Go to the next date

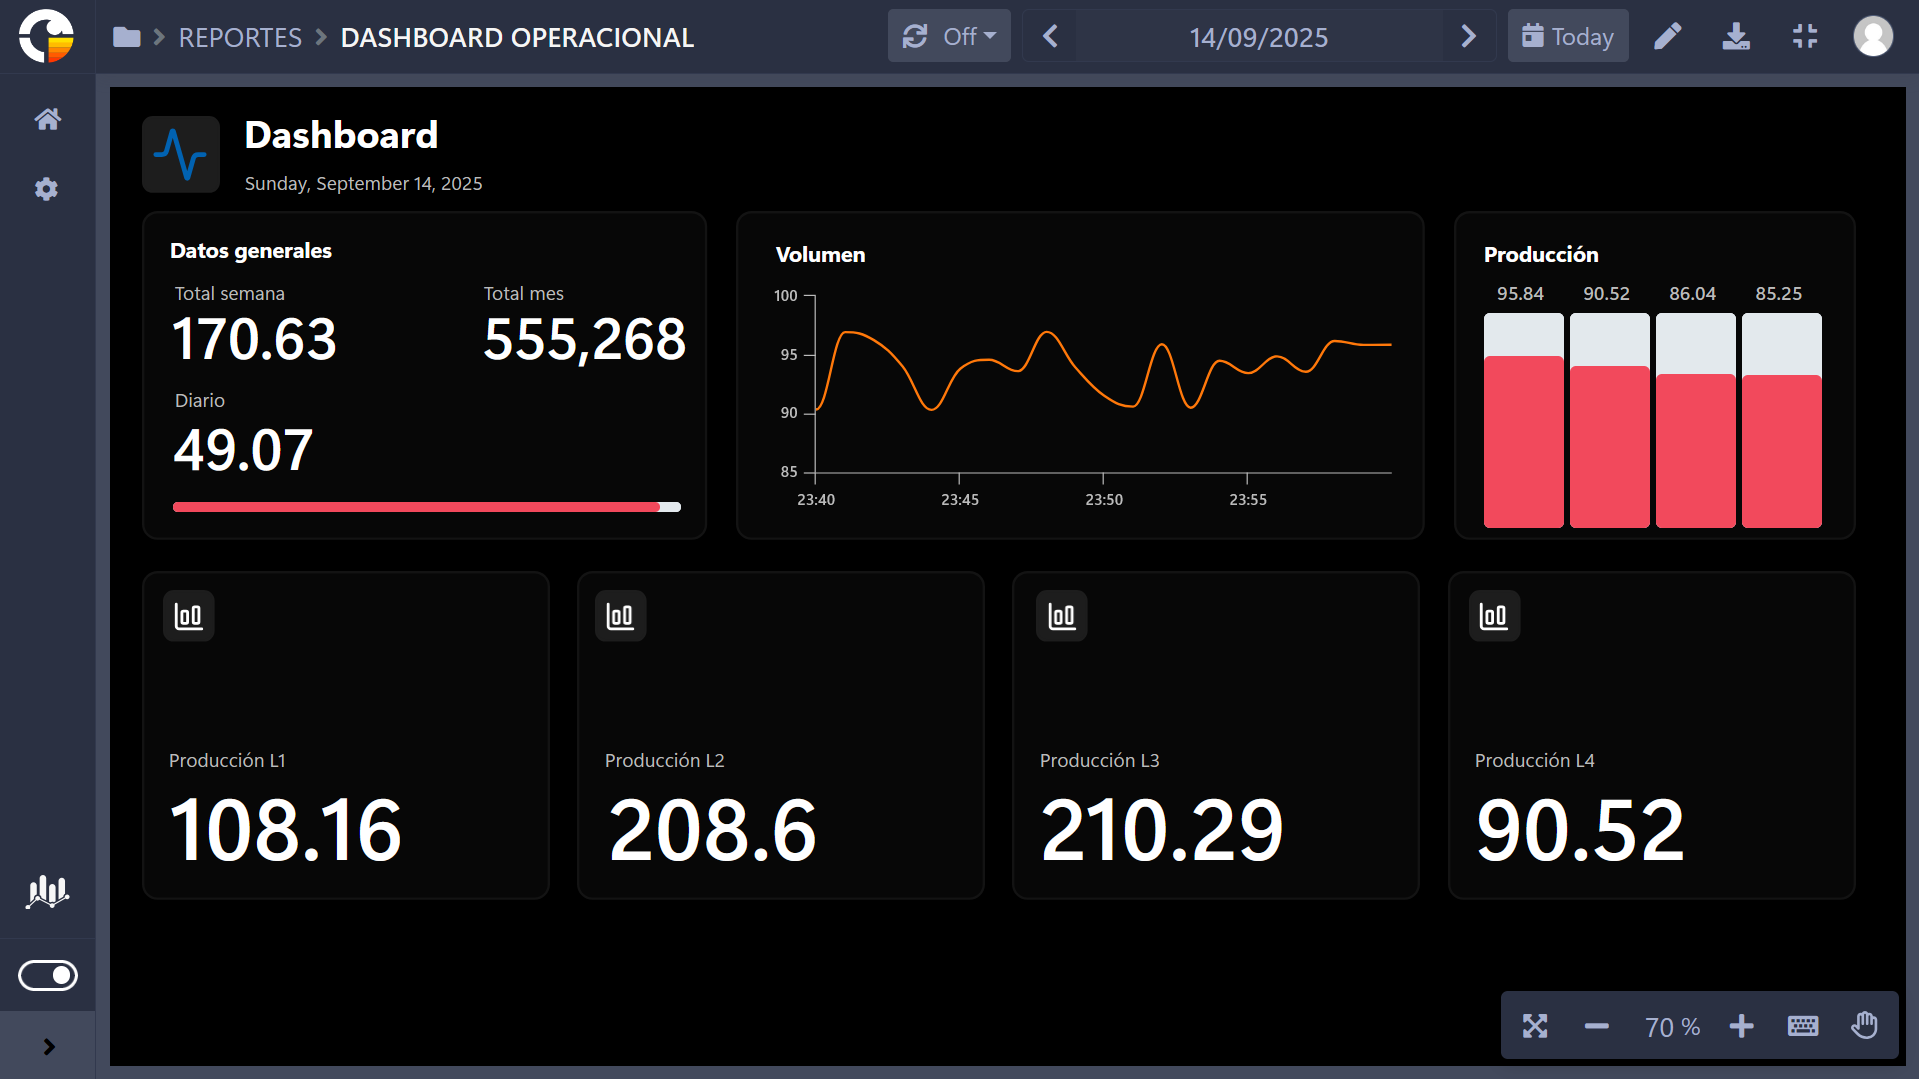click(1468, 37)
